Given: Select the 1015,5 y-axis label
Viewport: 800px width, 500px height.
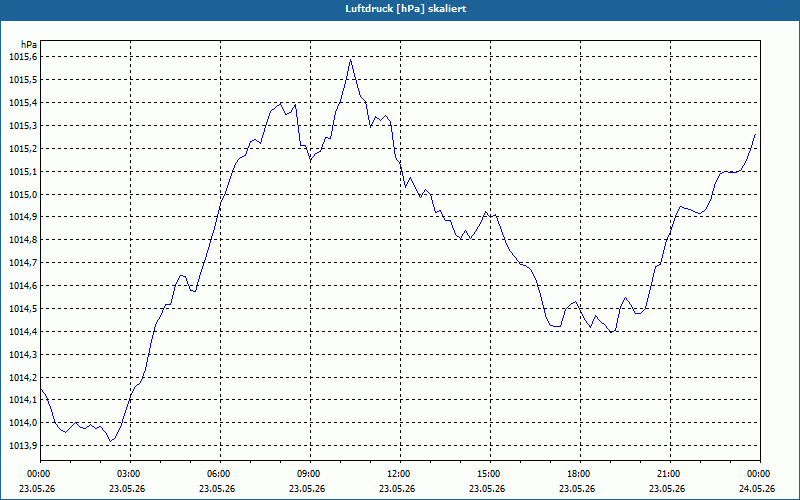Looking at the screenshot, I should [23, 80].
